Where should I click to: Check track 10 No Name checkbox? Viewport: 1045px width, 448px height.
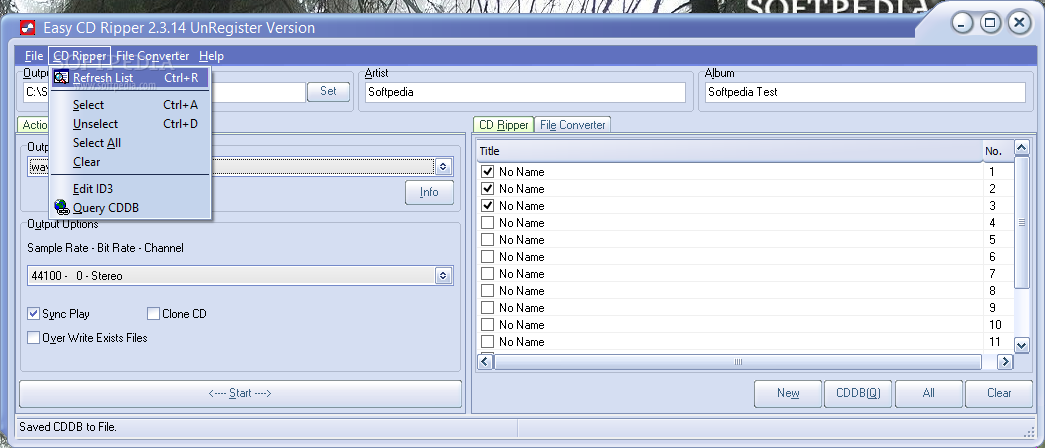click(x=488, y=325)
